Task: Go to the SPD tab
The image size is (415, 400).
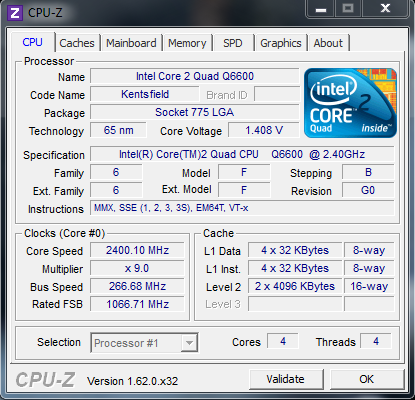Action: pyautogui.click(x=233, y=43)
